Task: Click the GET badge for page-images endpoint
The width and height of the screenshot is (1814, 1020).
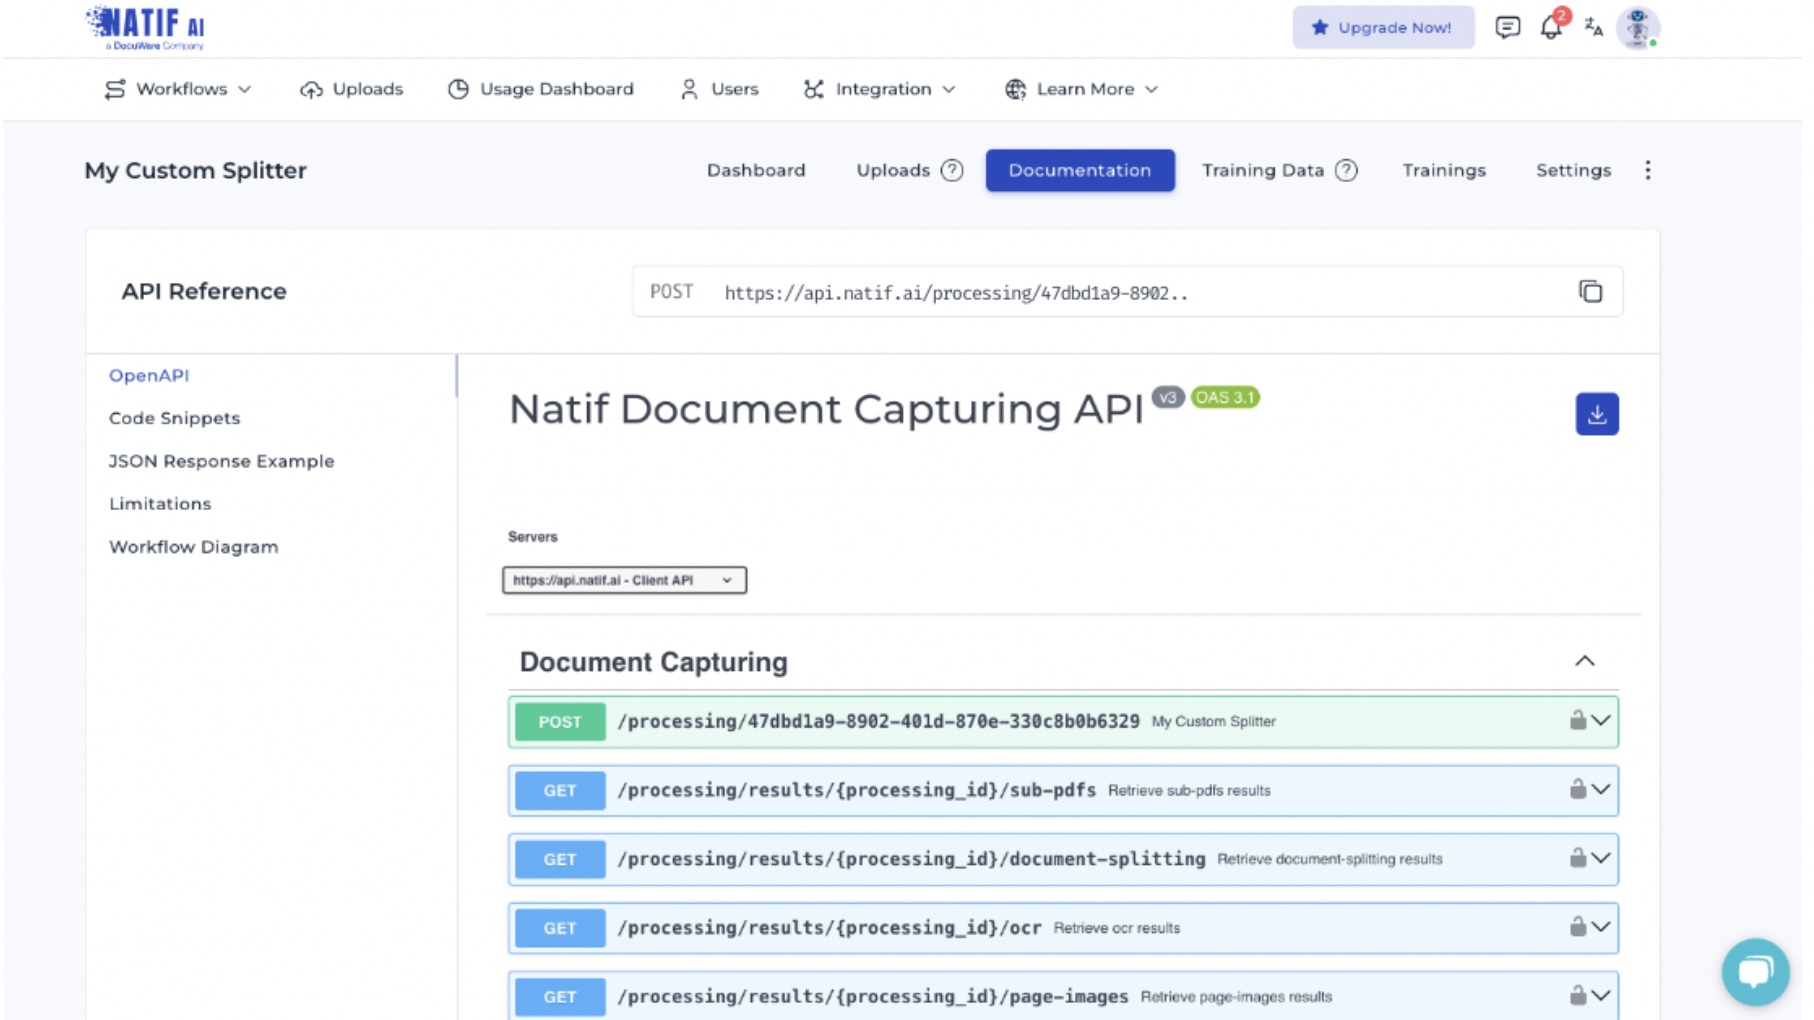Action: pyautogui.click(x=560, y=997)
